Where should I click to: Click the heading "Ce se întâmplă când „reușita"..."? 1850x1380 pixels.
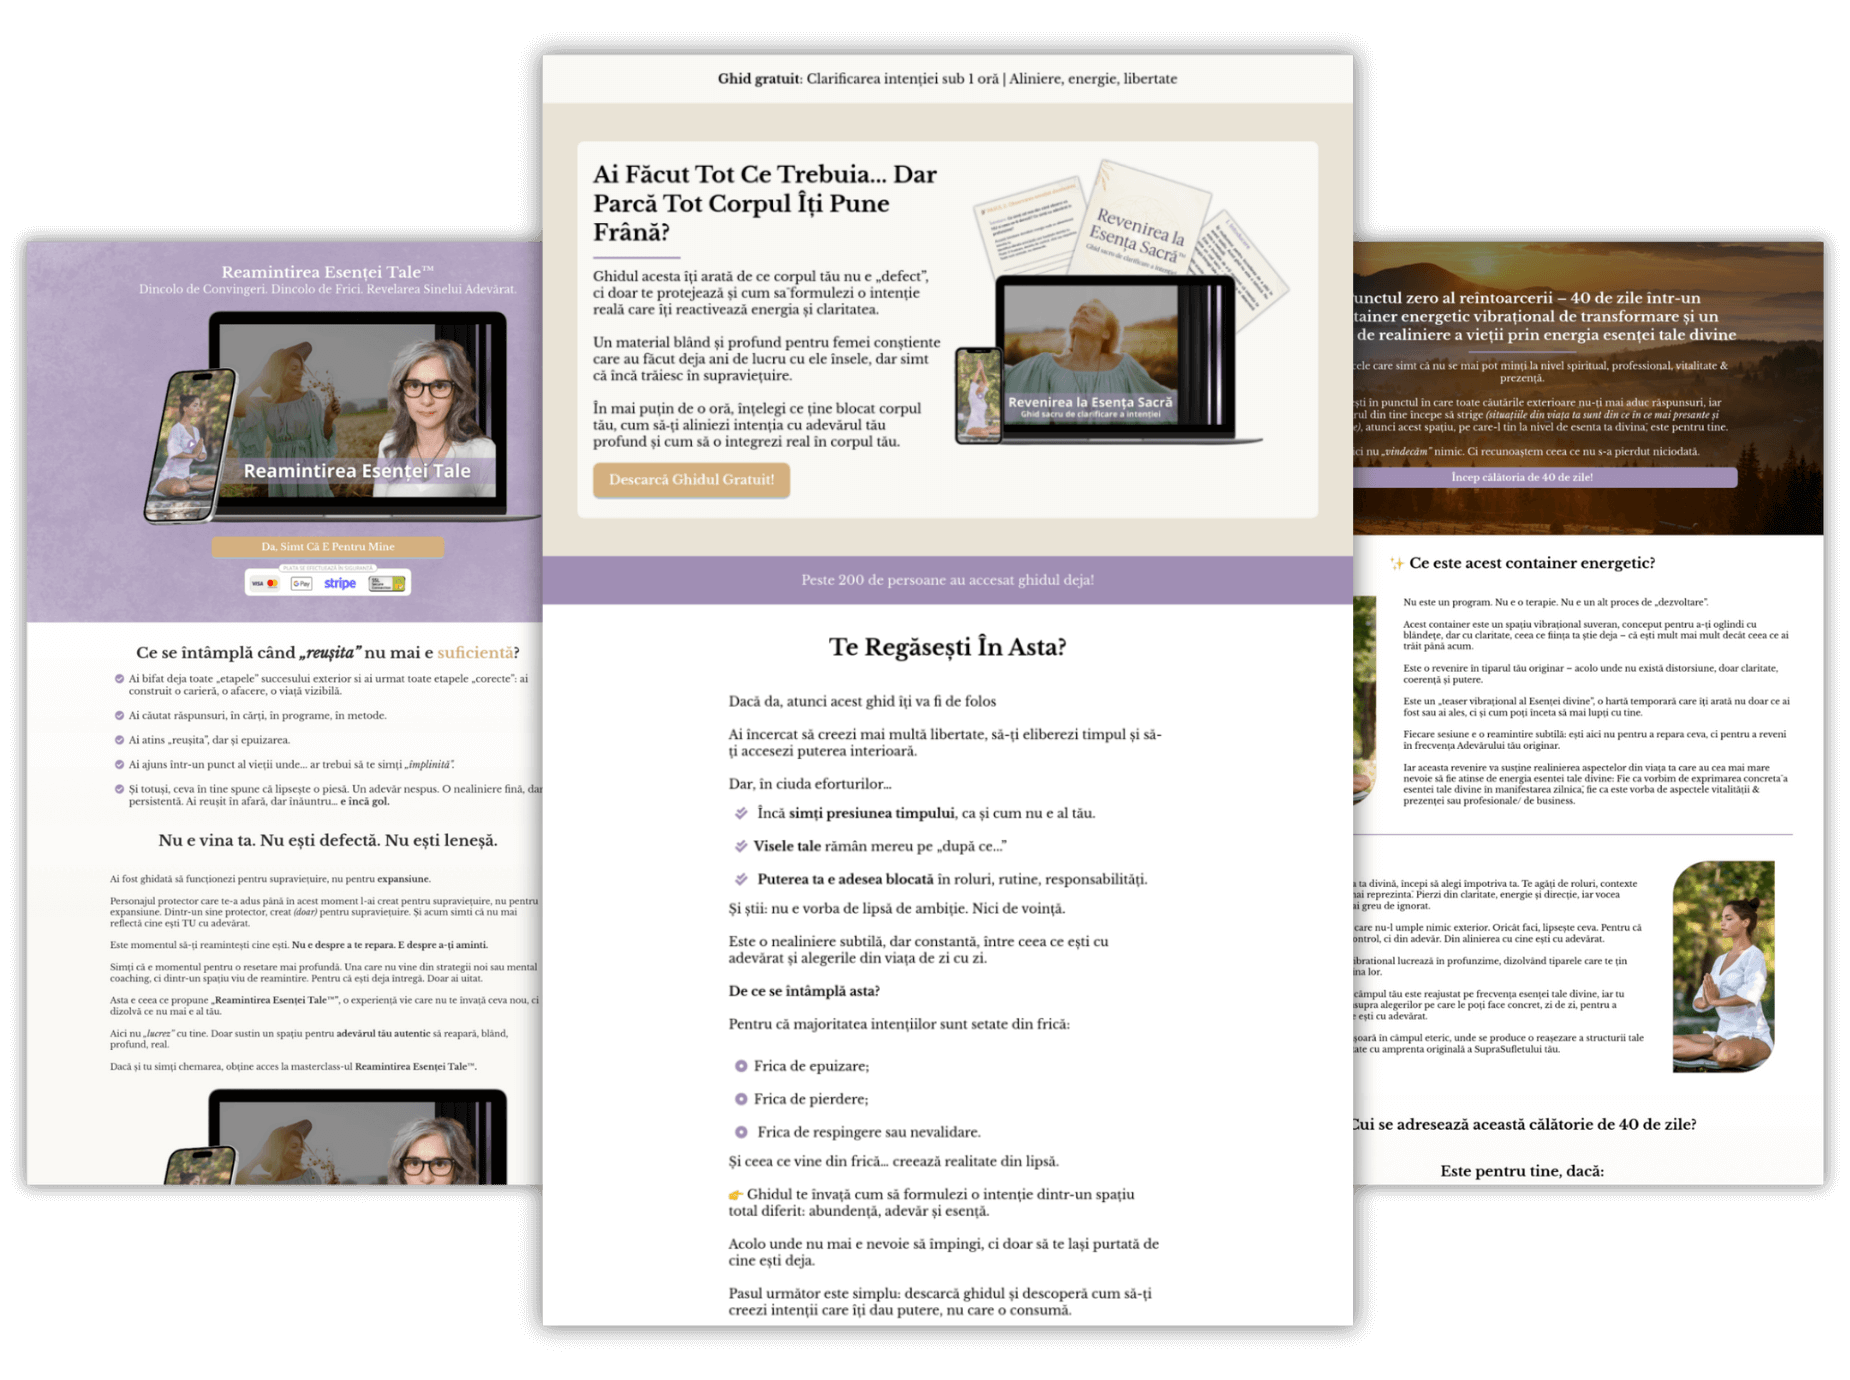pyautogui.click(x=328, y=653)
